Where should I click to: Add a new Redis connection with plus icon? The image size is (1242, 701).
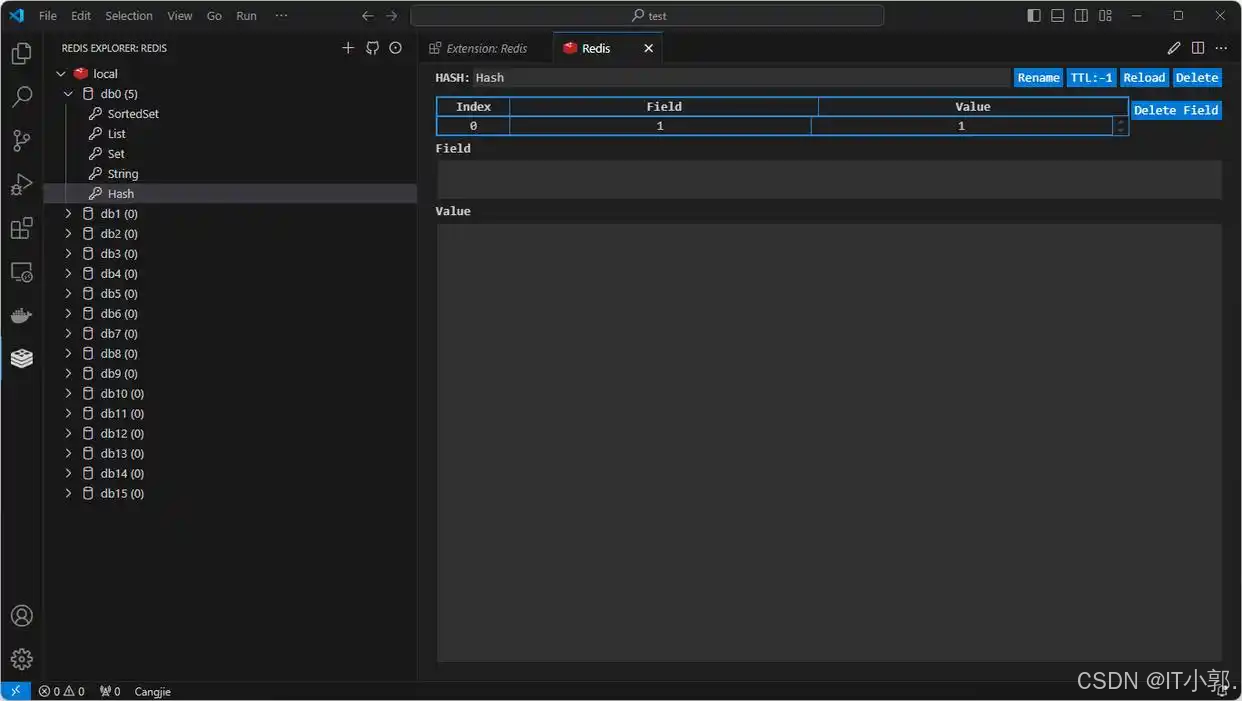[348, 48]
